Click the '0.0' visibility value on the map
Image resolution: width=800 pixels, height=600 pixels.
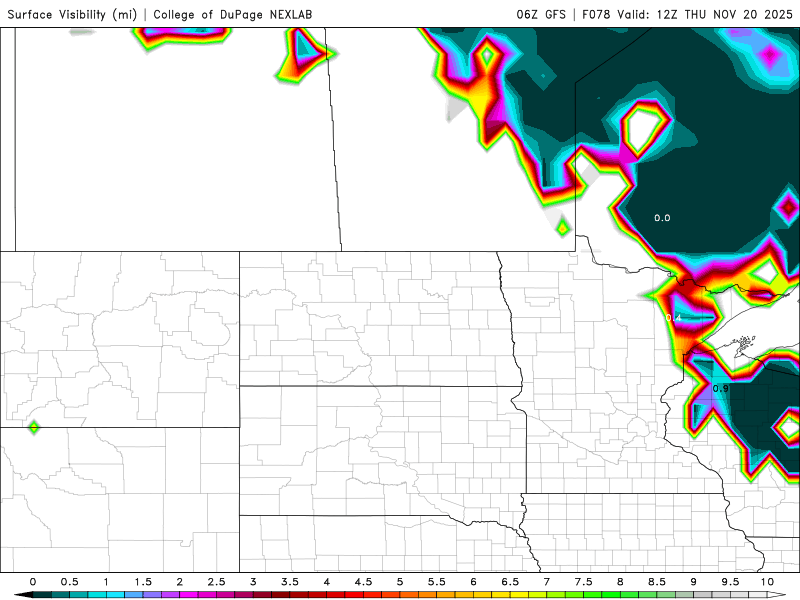pyautogui.click(x=662, y=218)
